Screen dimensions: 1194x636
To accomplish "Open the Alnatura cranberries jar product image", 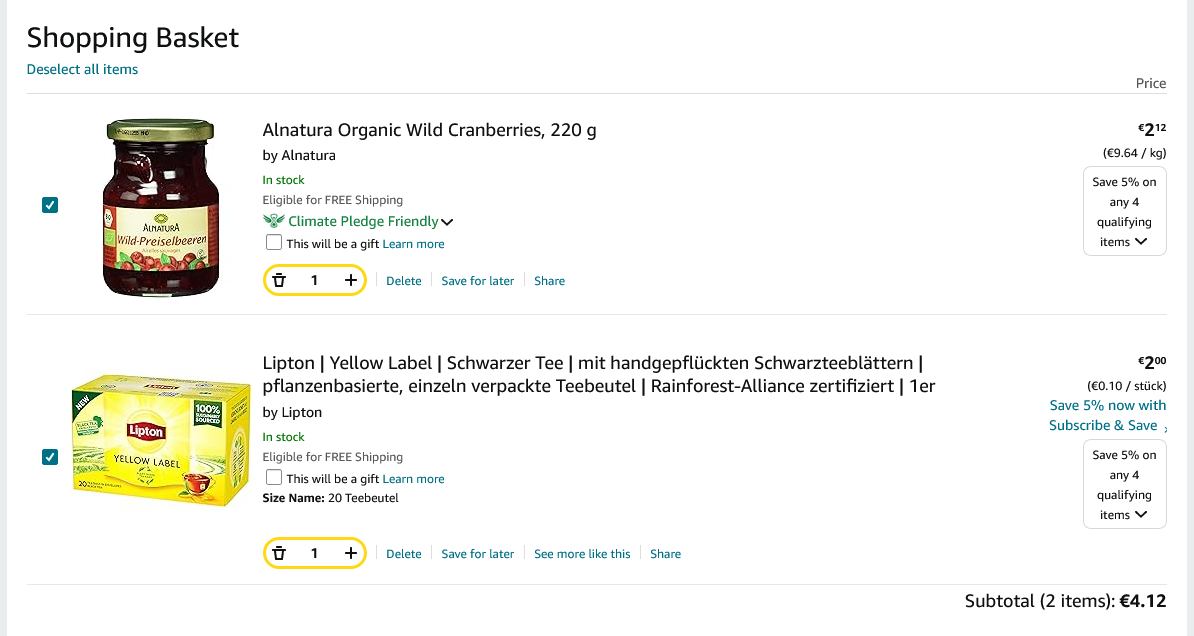I will (161, 207).
